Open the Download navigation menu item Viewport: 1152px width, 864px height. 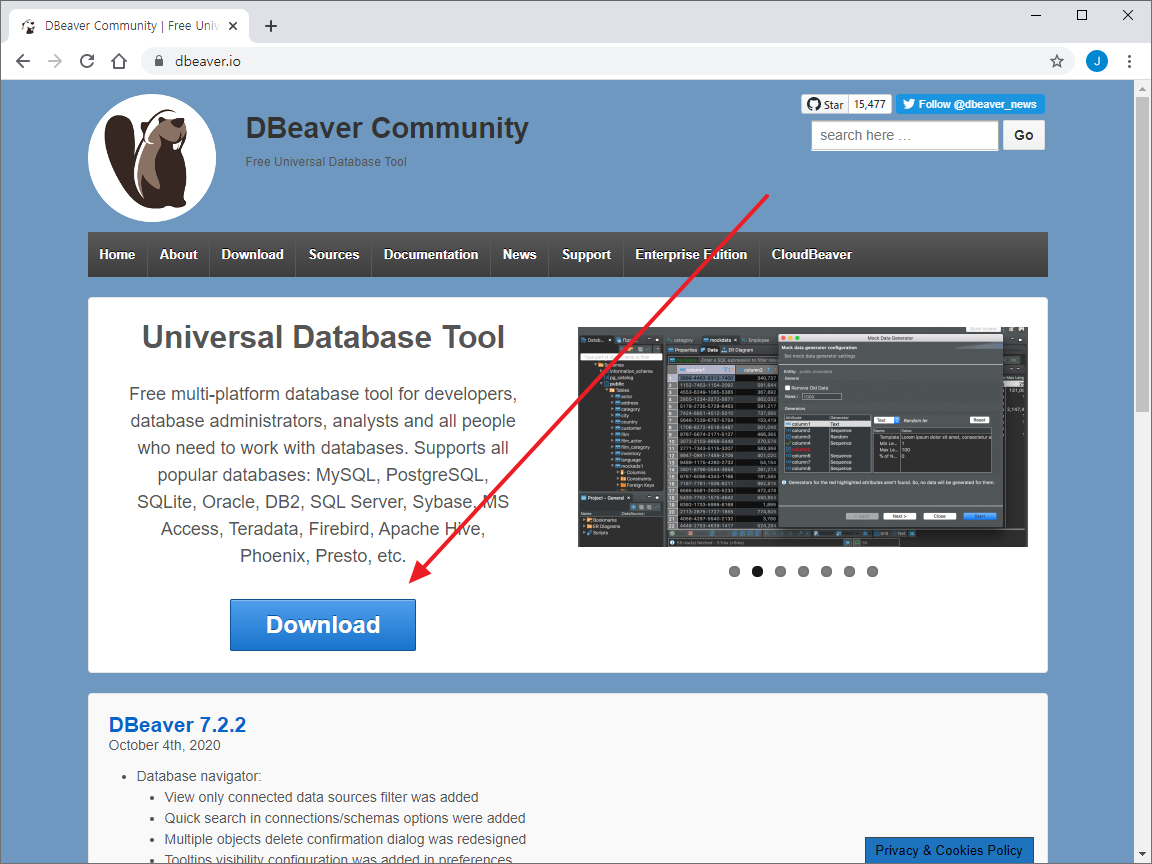tap(253, 254)
